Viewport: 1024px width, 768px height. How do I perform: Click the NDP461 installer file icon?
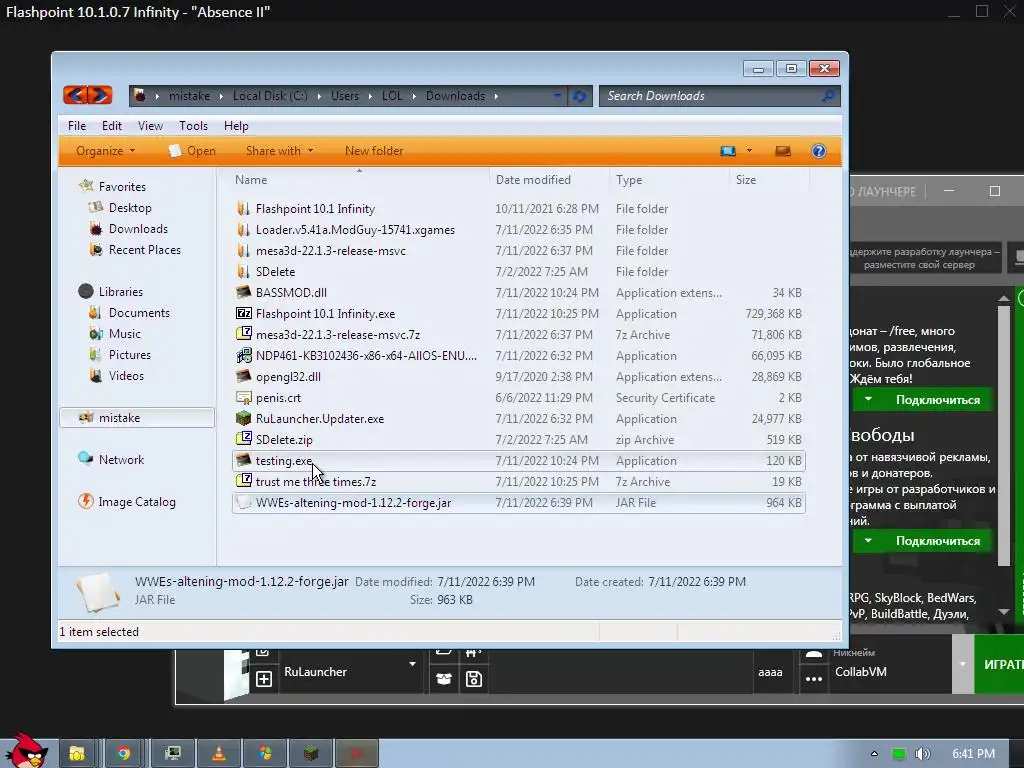coord(244,355)
